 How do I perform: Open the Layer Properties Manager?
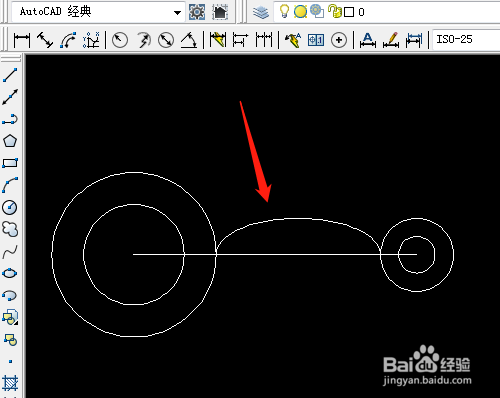pyautogui.click(x=260, y=12)
